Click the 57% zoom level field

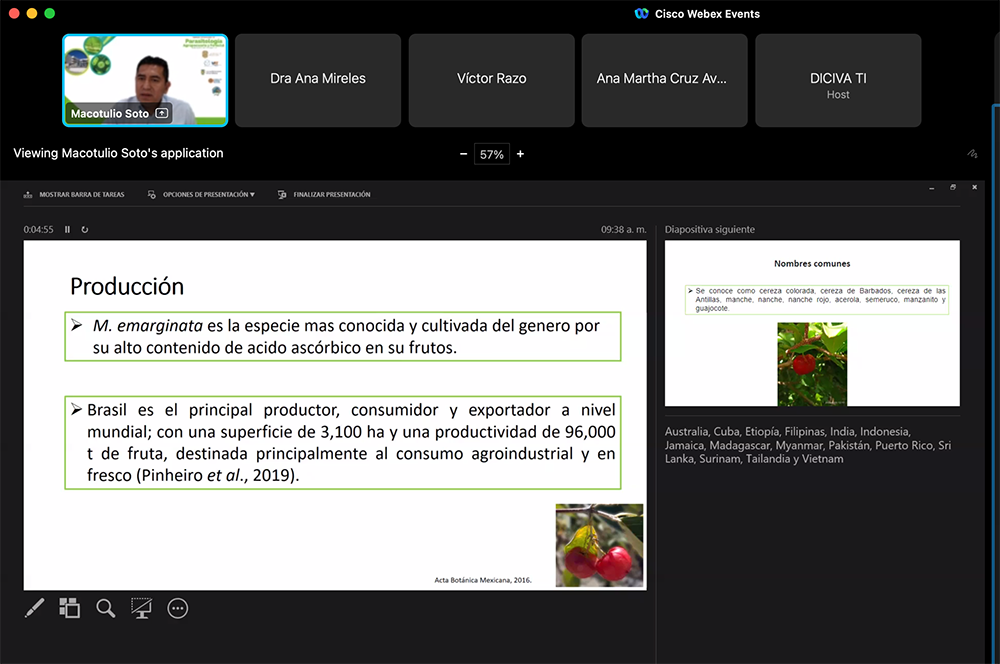pyautogui.click(x=491, y=154)
